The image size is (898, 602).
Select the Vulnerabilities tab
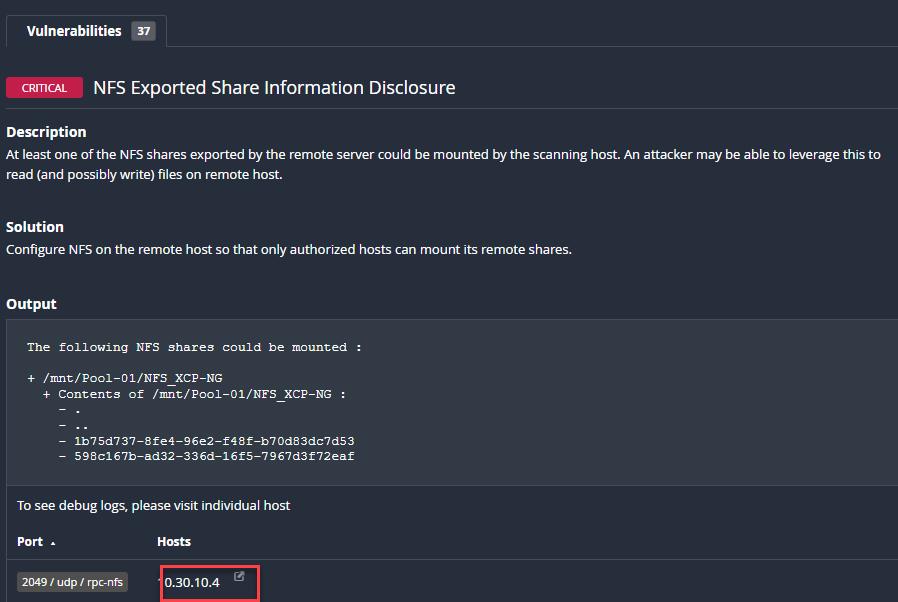74,31
